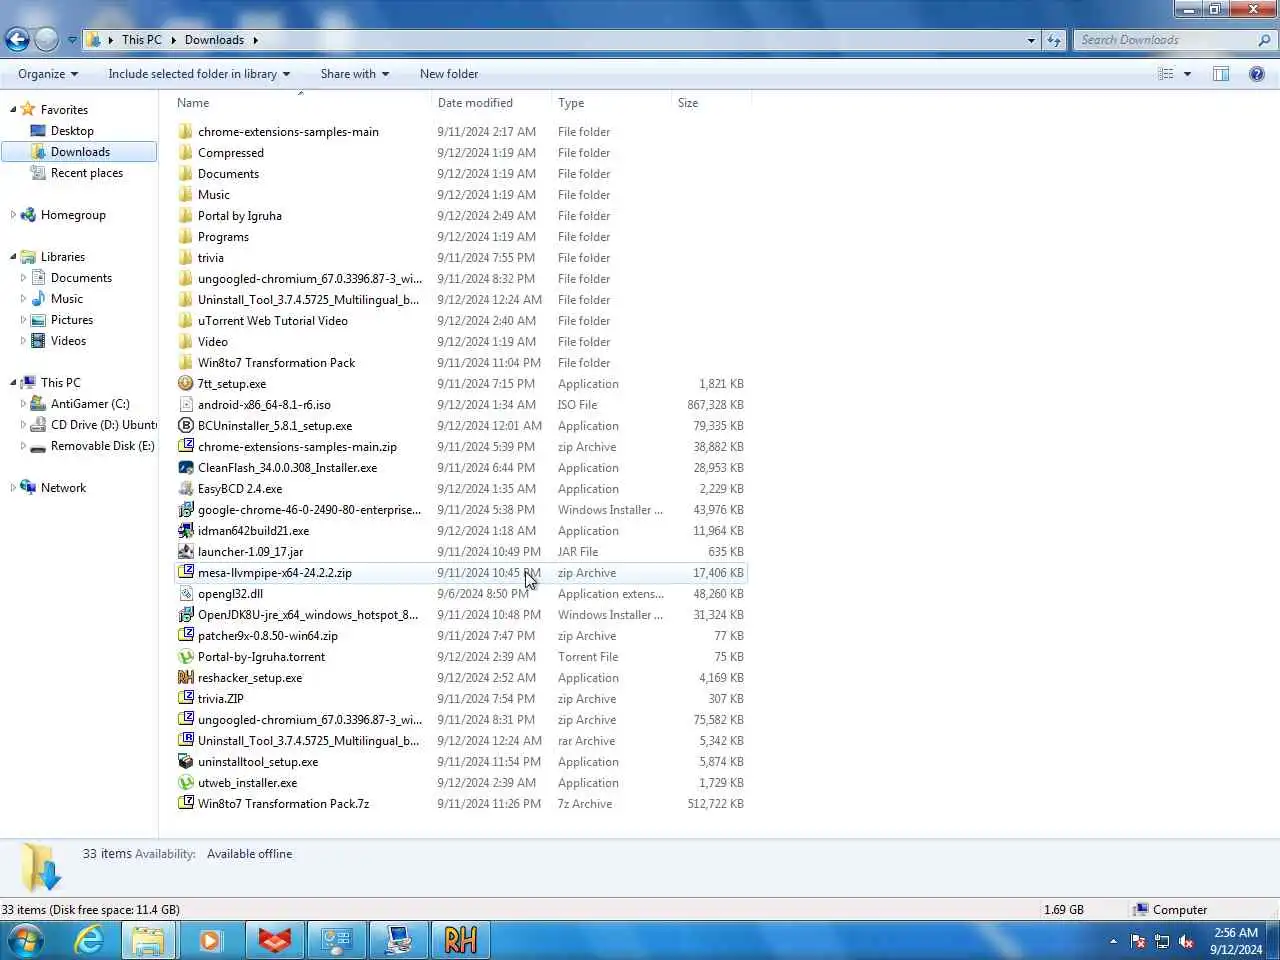The image size is (1280, 960).
Task: Open Include selected folder in library menu
Action: coord(199,74)
